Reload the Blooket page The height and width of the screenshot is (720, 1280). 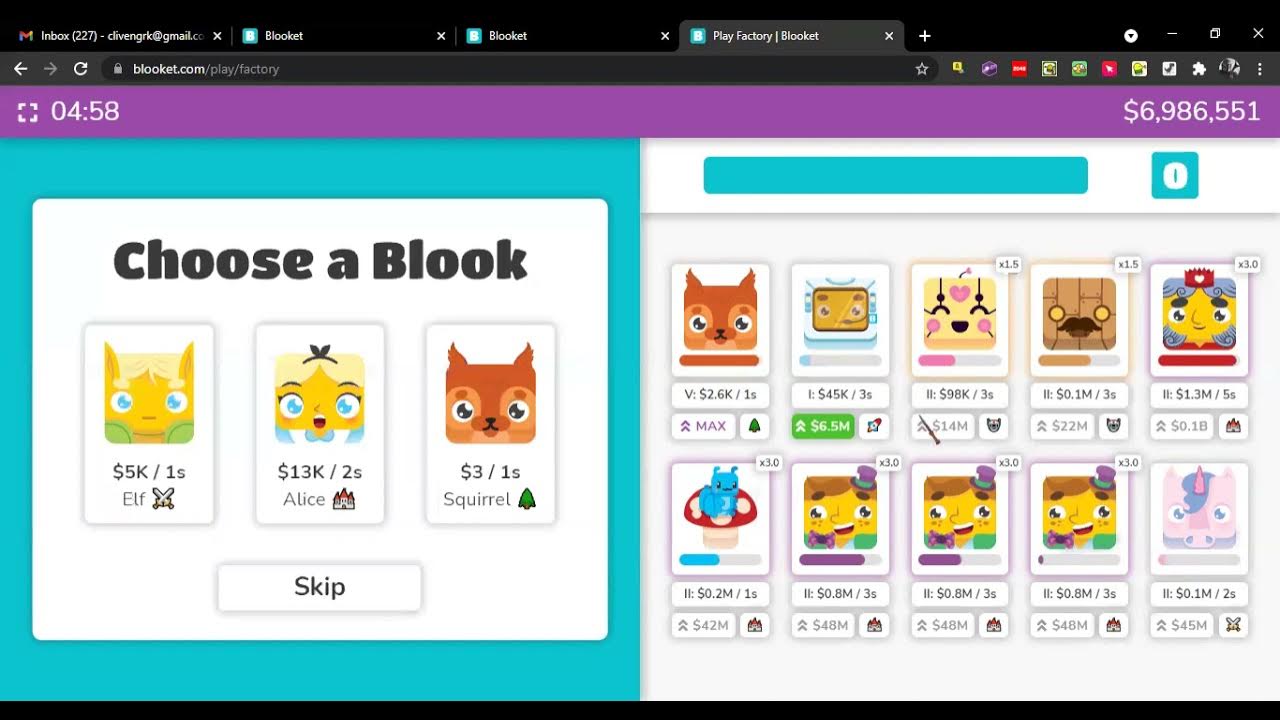tap(81, 69)
